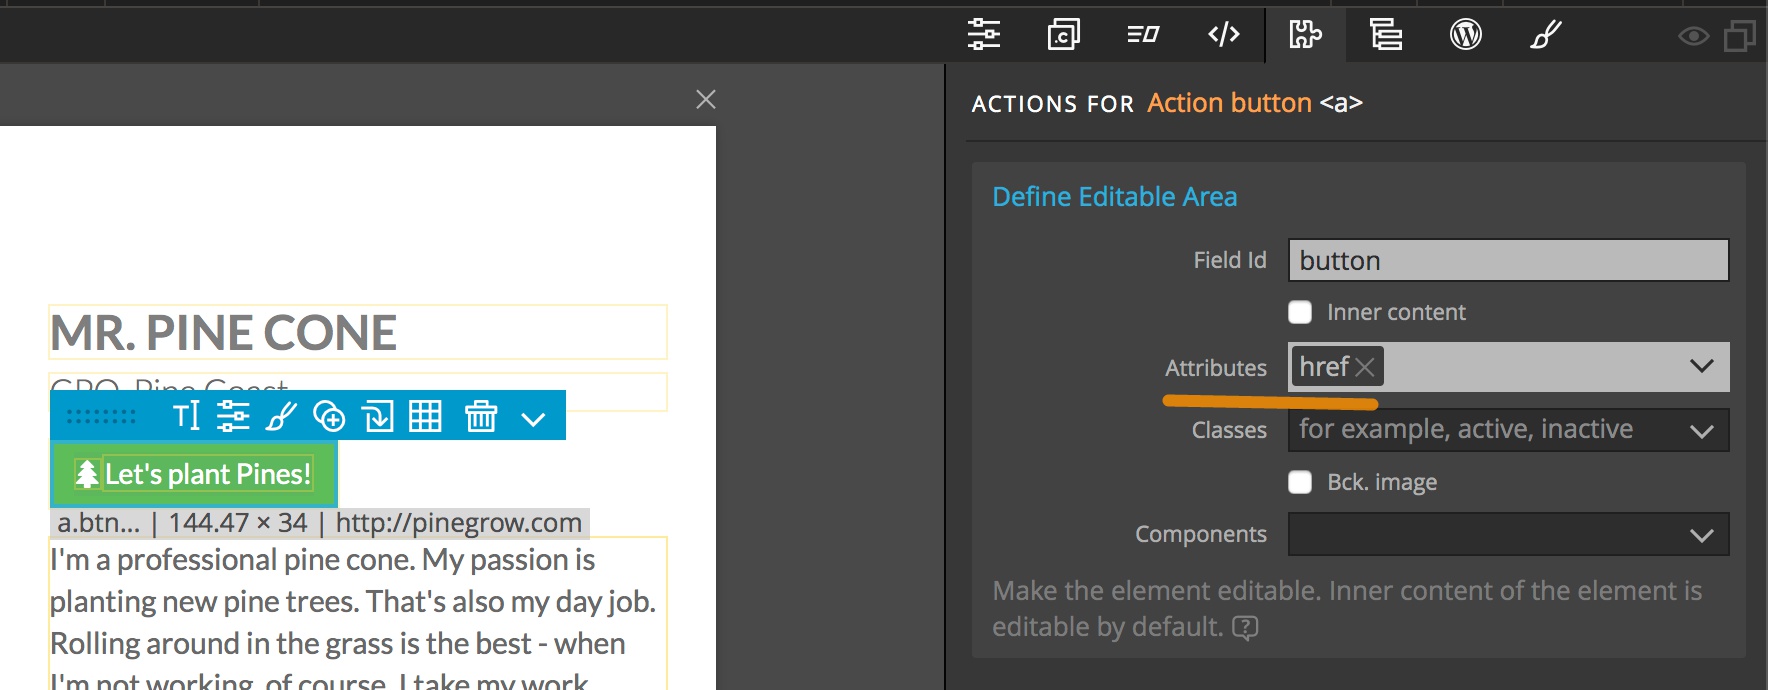This screenshot has width=1768, height=690.
Task: Open the page tree structure panel icon
Action: [1385, 34]
